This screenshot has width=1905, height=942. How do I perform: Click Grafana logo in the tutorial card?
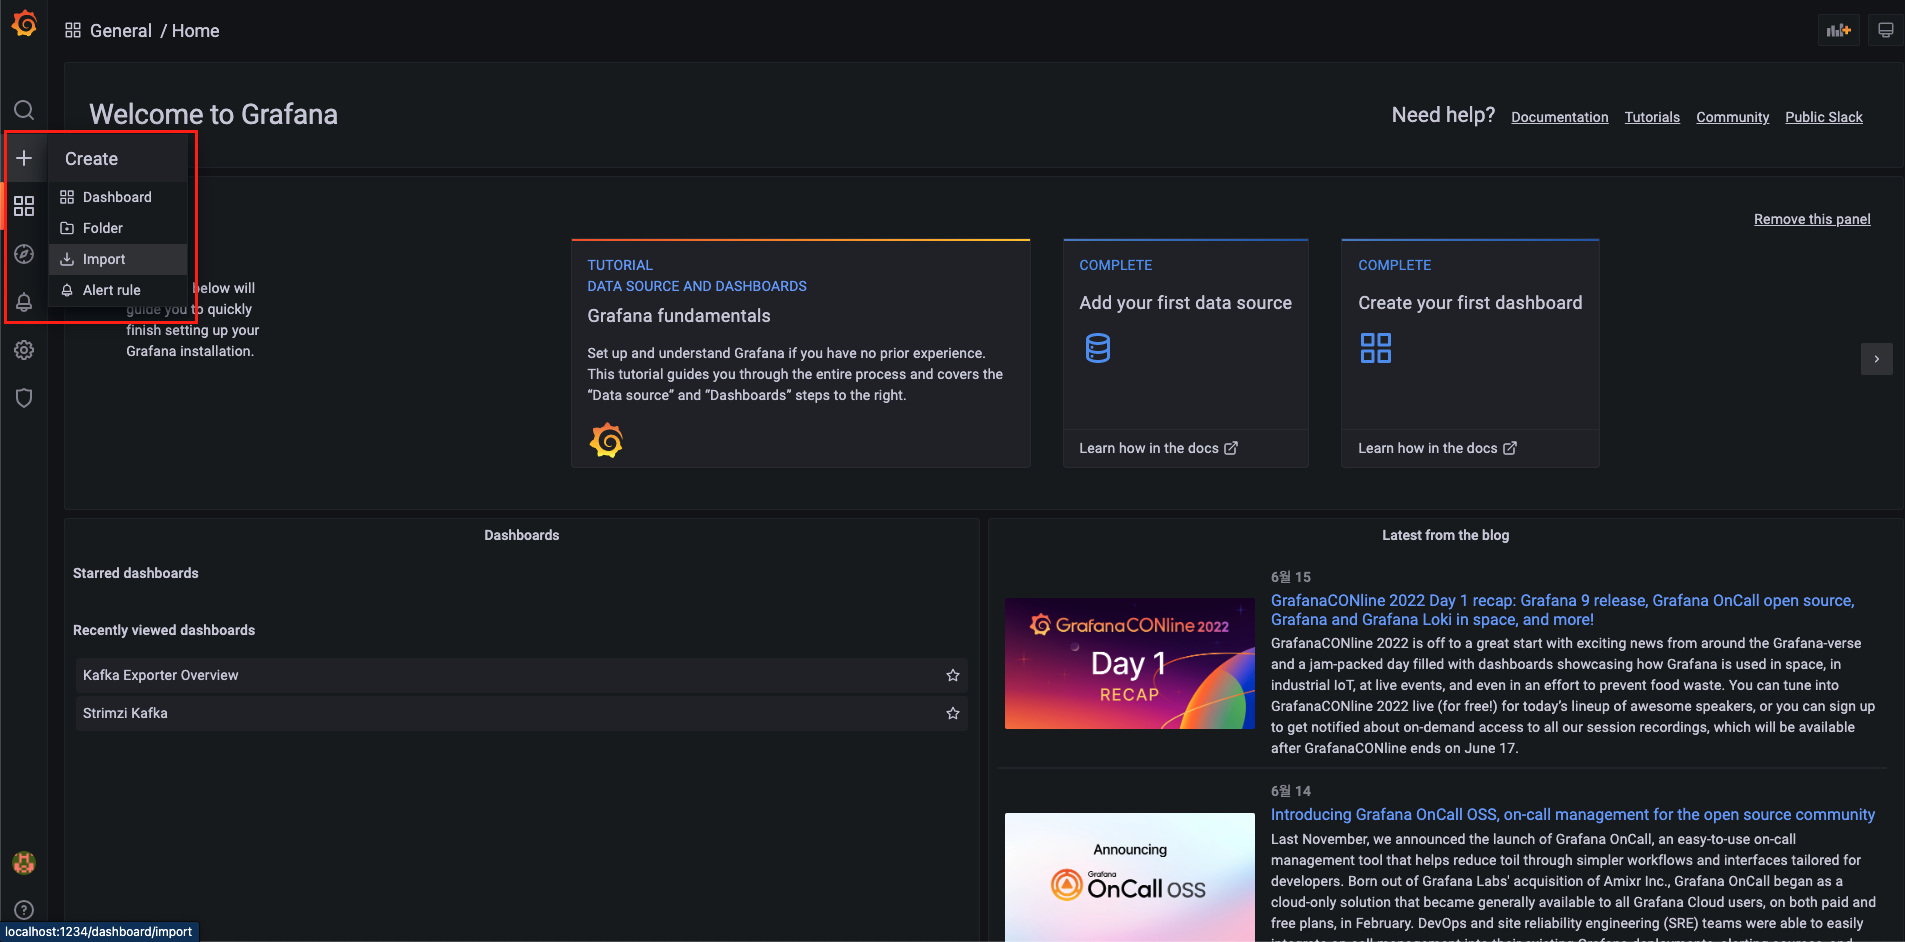[x=606, y=440]
